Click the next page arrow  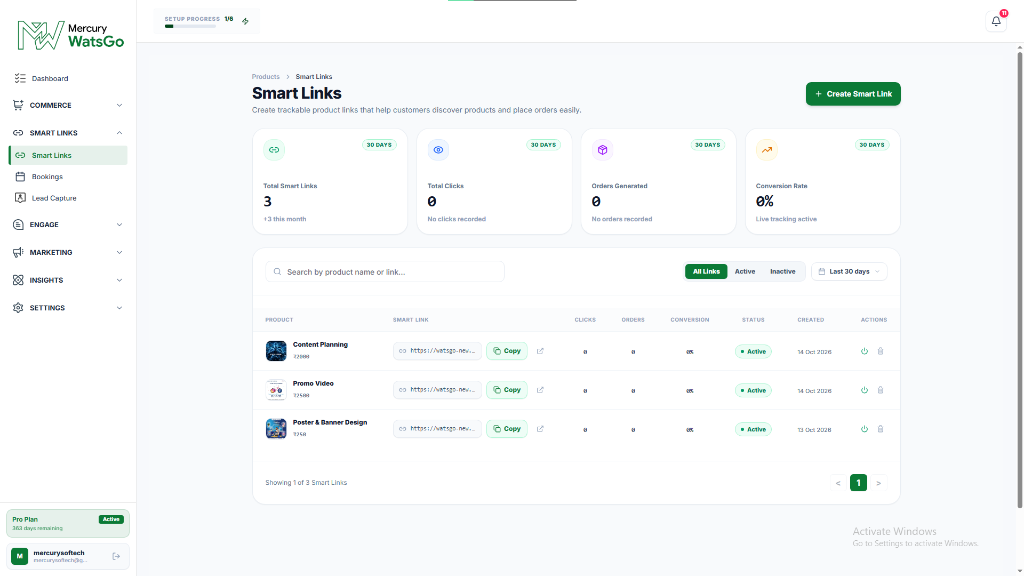(878, 483)
